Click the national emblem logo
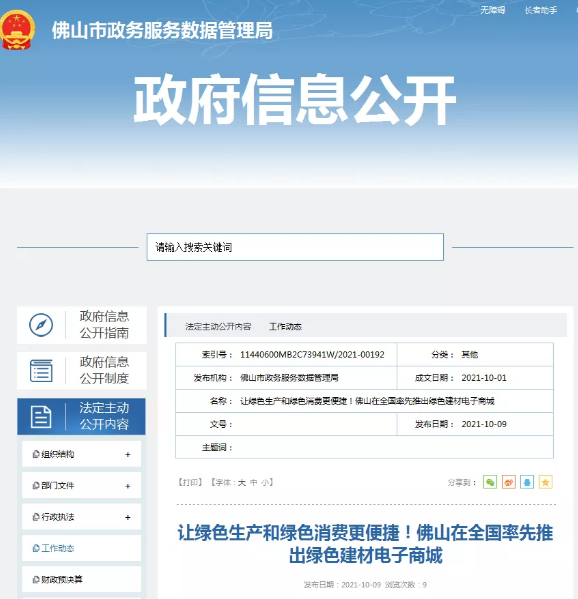578x599 pixels. (x=17, y=30)
